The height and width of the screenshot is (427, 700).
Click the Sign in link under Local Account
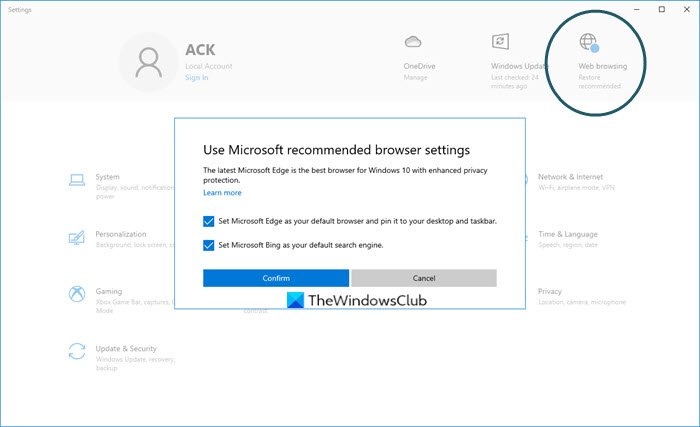(196, 77)
